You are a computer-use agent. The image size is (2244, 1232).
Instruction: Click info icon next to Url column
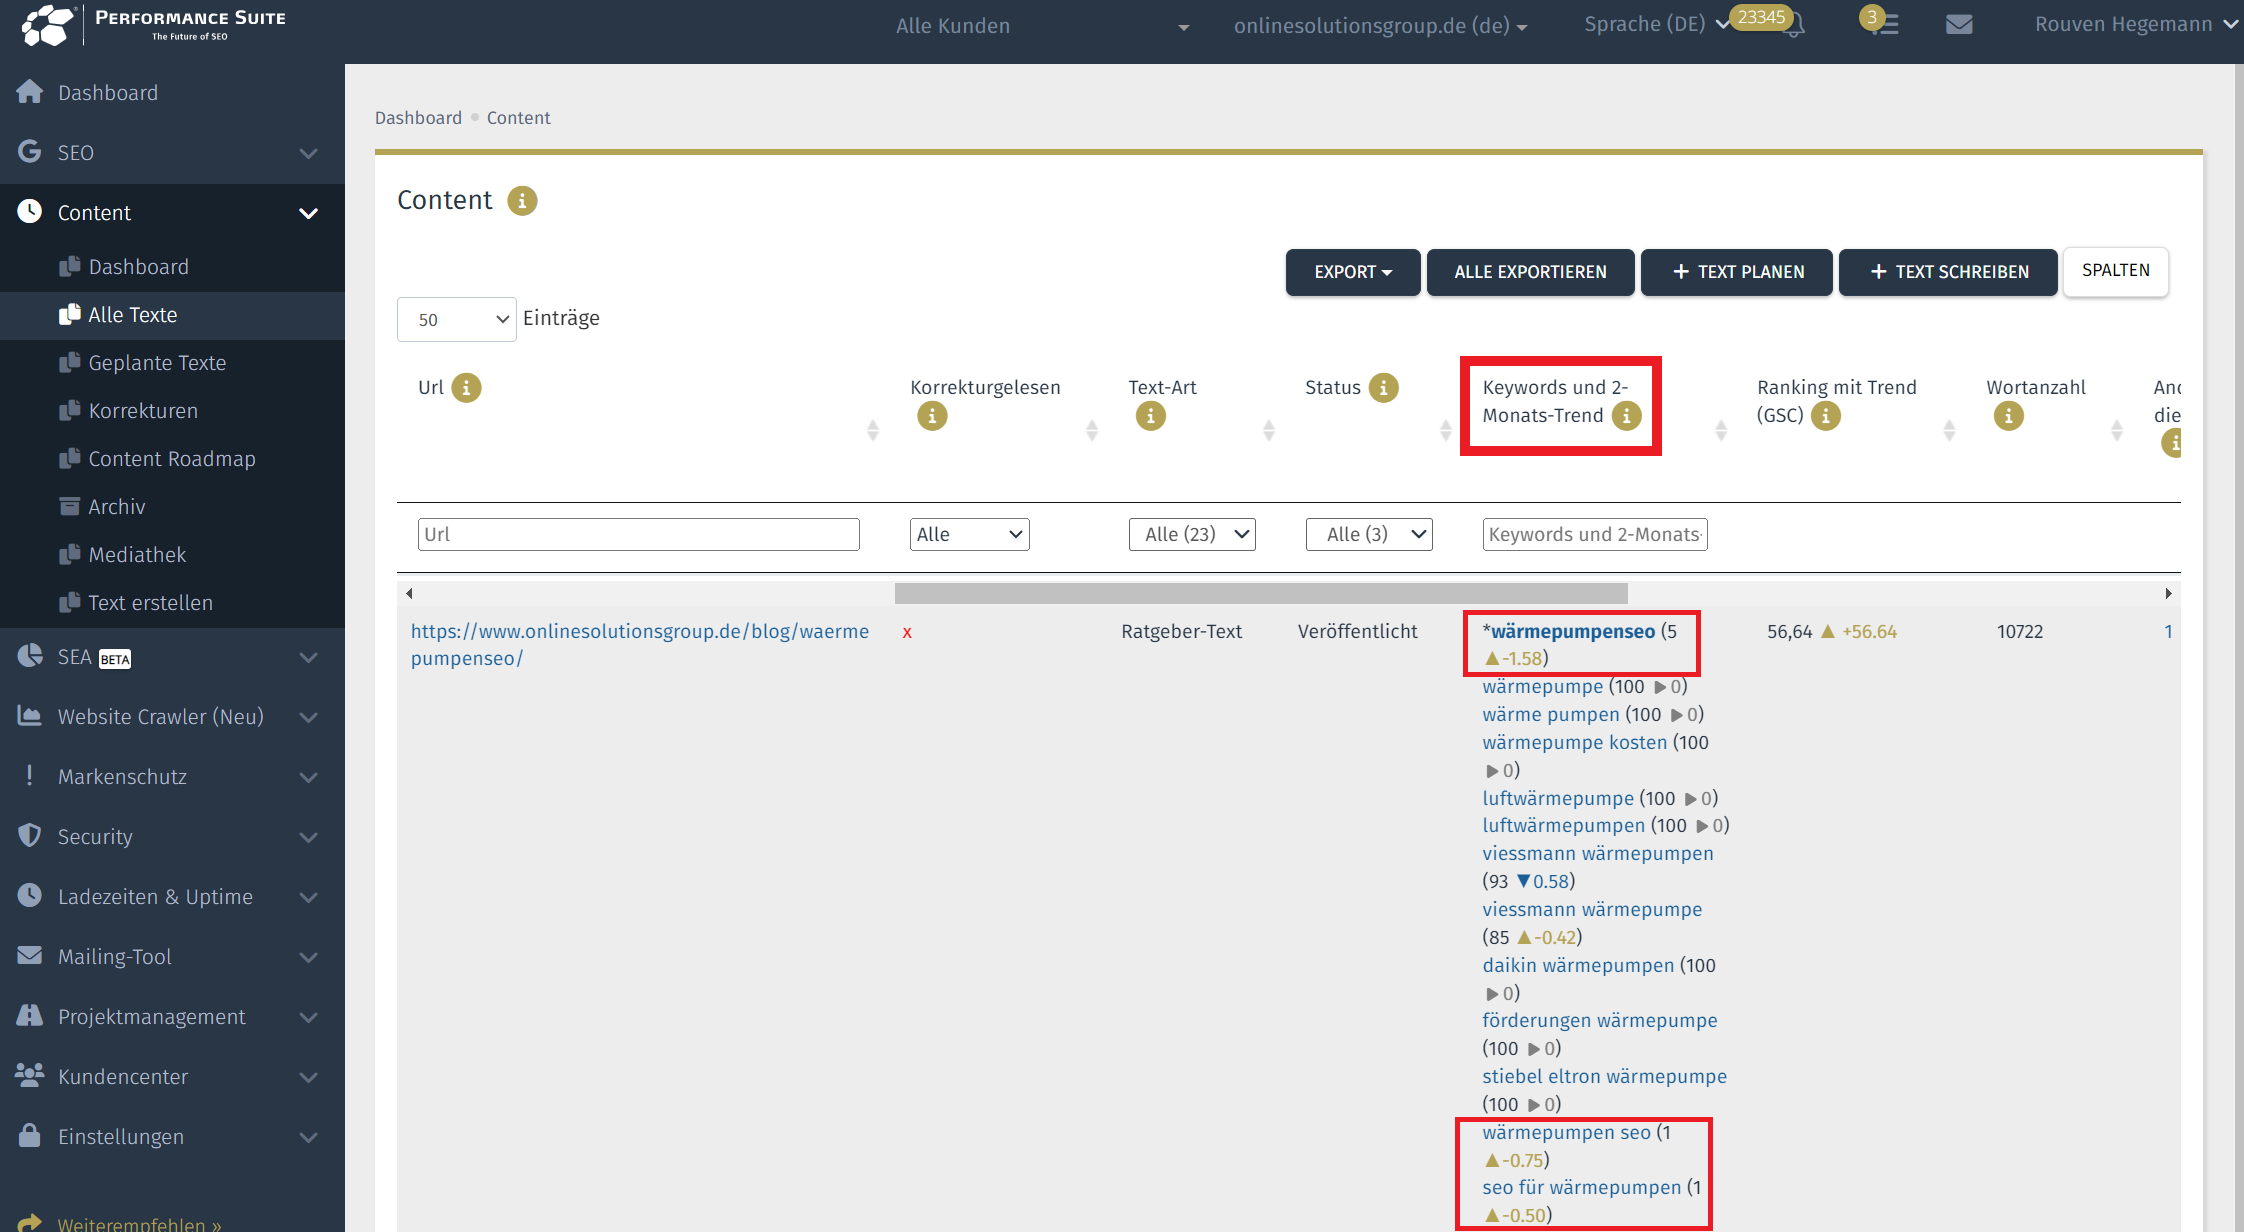coord(466,388)
